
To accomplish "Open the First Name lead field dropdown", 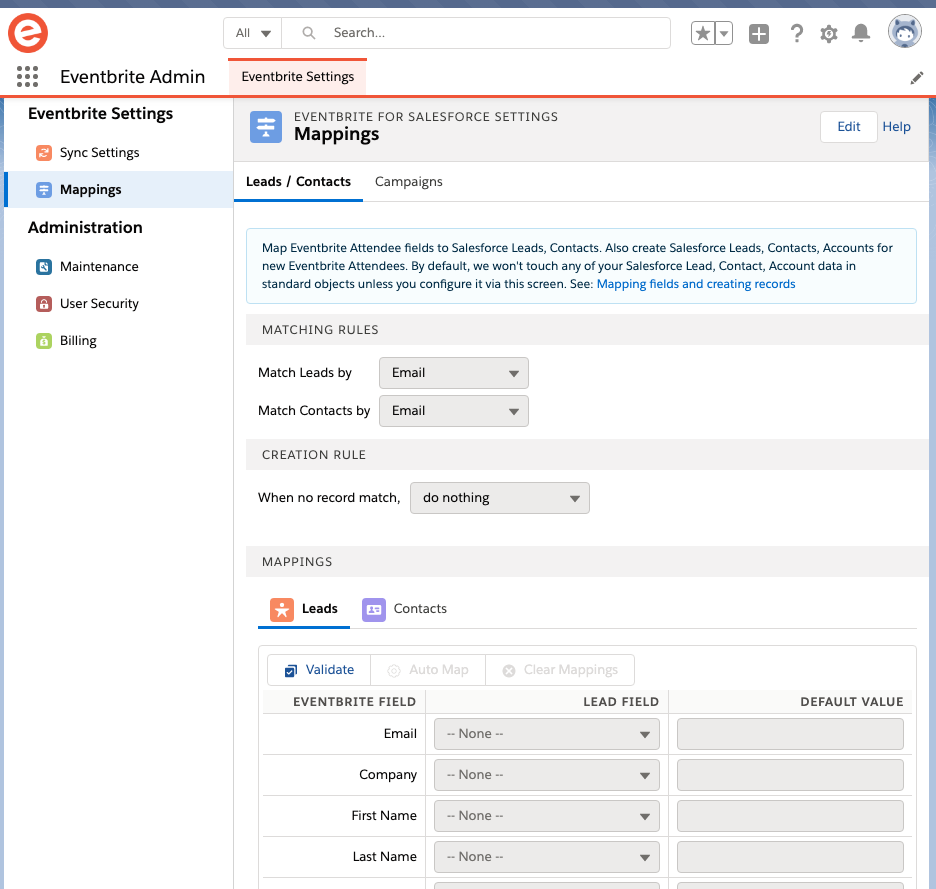I will coord(547,816).
